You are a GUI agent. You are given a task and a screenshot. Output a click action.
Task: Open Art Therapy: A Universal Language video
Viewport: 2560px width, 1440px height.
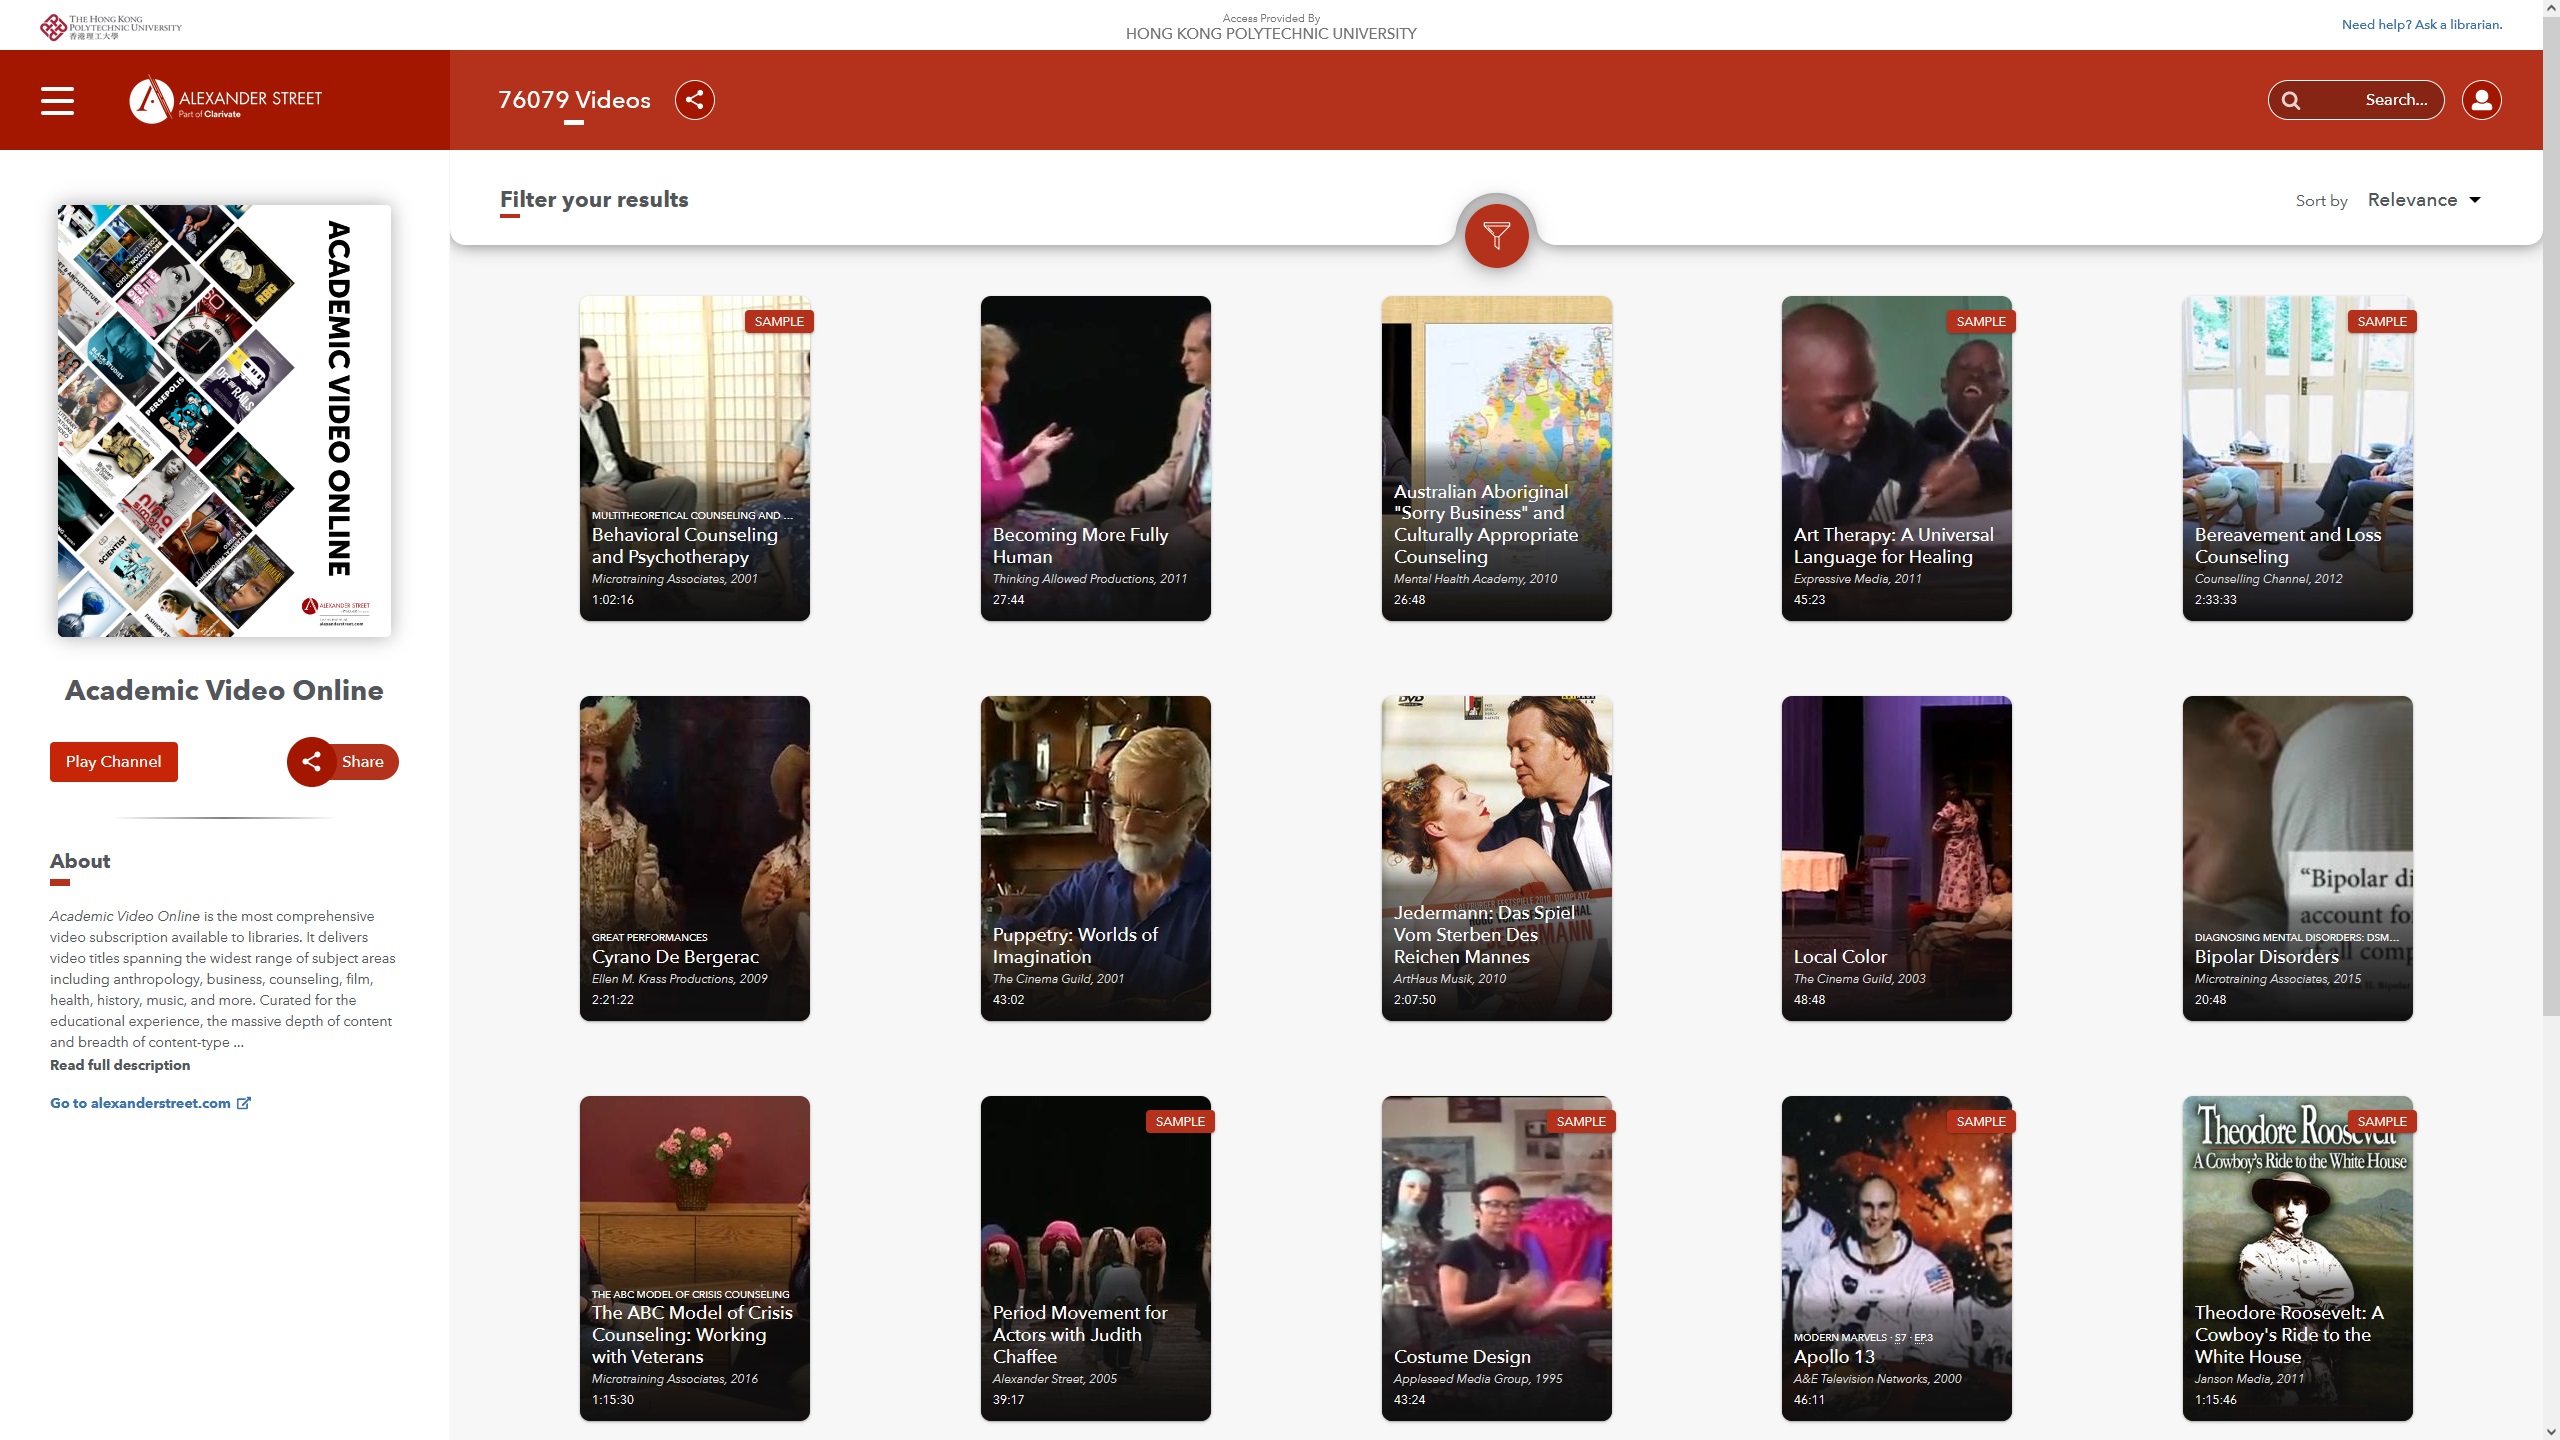point(1897,458)
